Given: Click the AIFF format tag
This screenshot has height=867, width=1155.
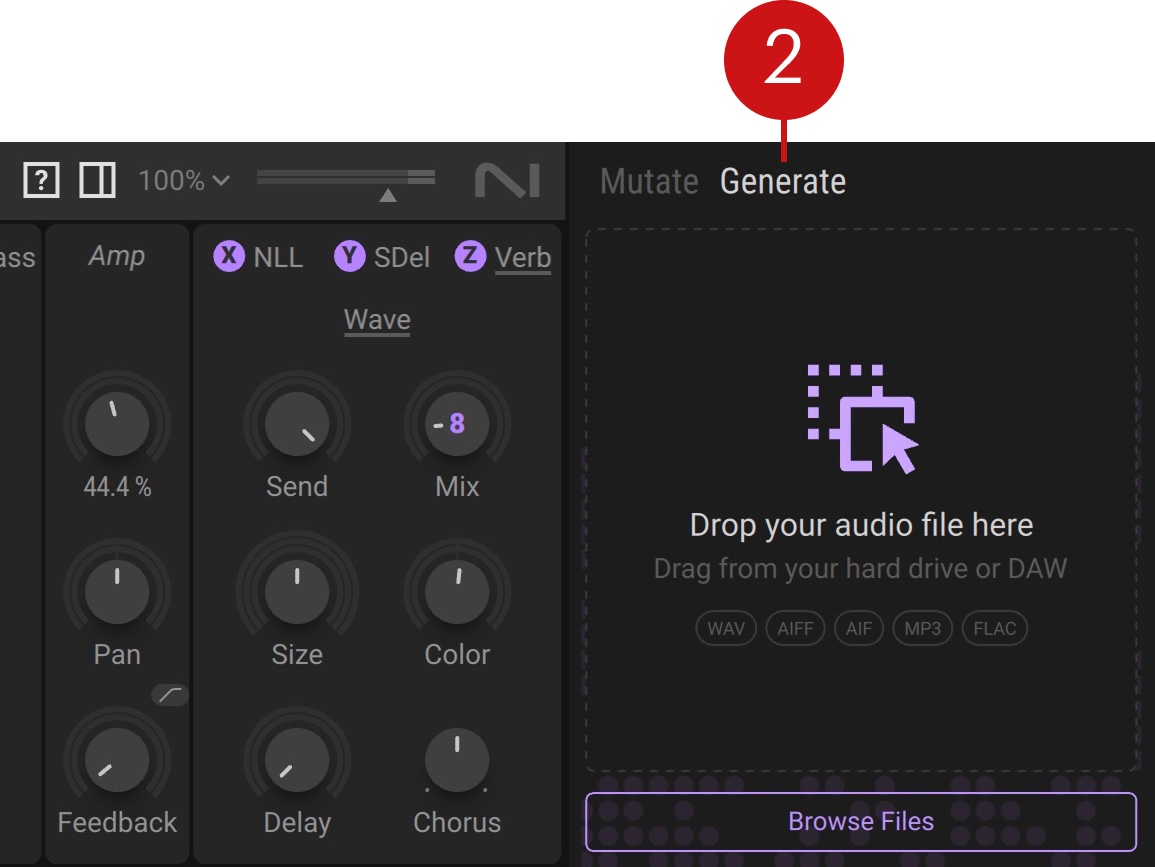Looking at the screenshot, I should pyautogui.click(x=796, y=628).
